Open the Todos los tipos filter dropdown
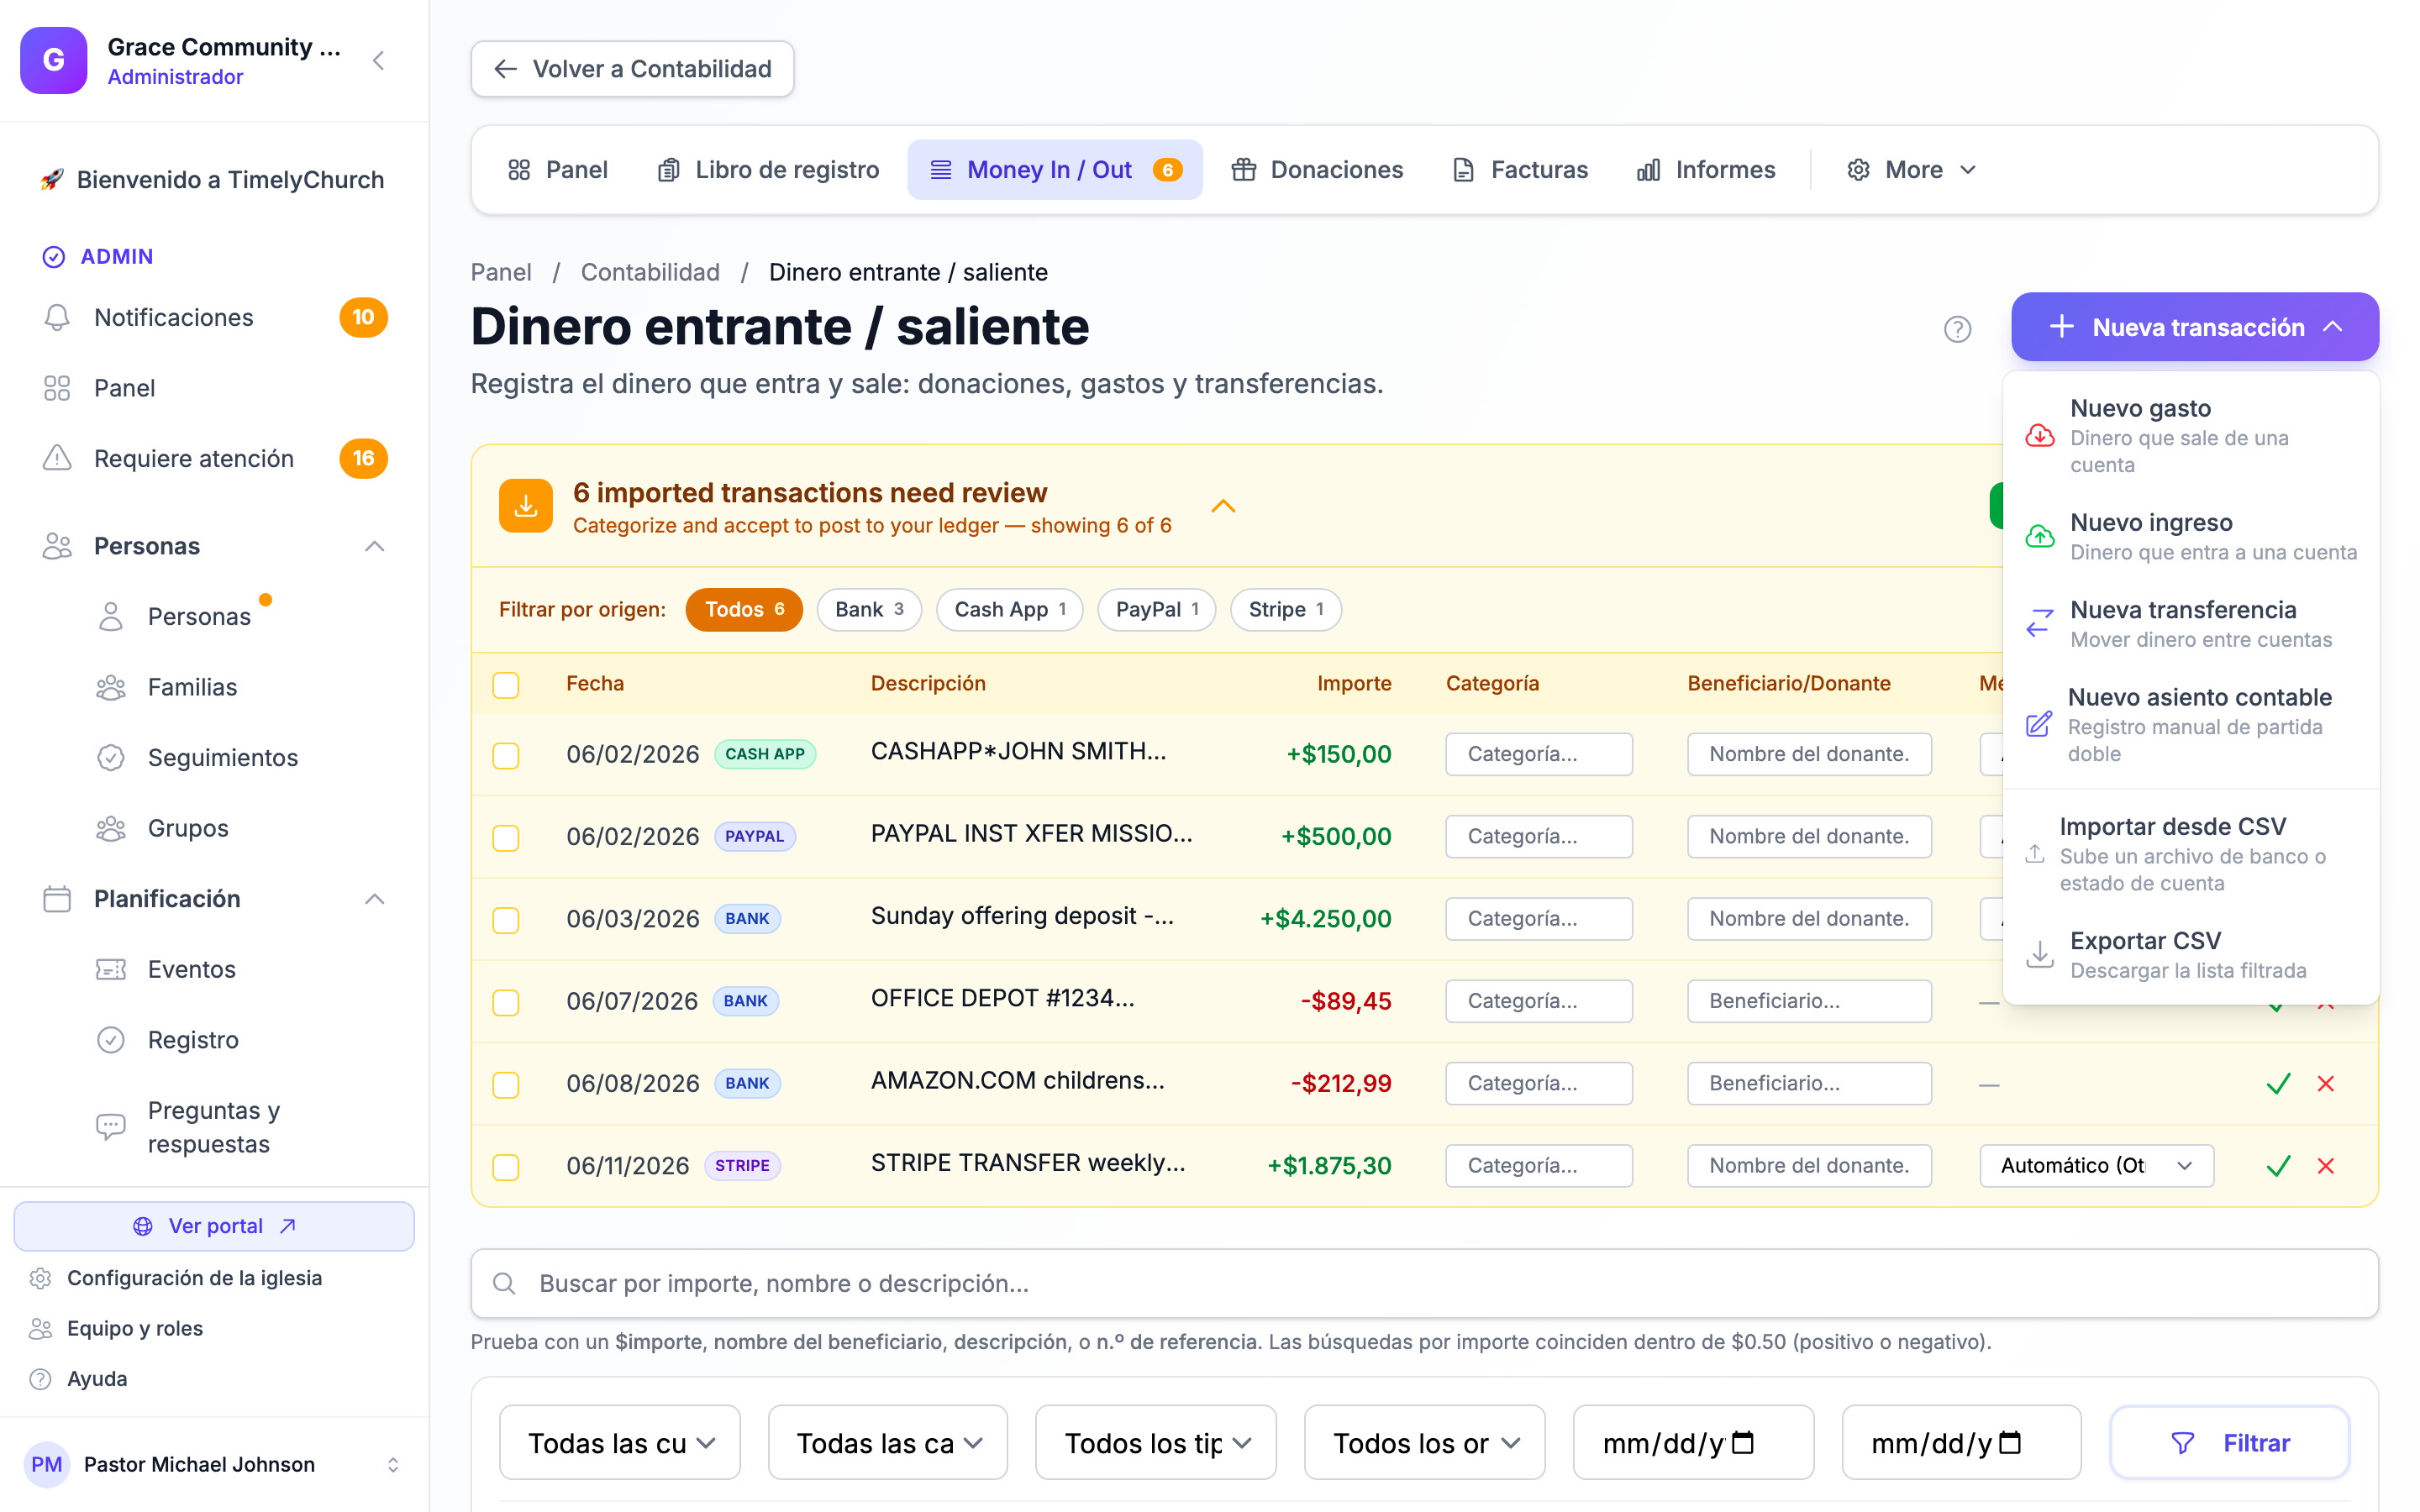This screenshot has width=2420, height=1512. [x=1156, y=1442]
